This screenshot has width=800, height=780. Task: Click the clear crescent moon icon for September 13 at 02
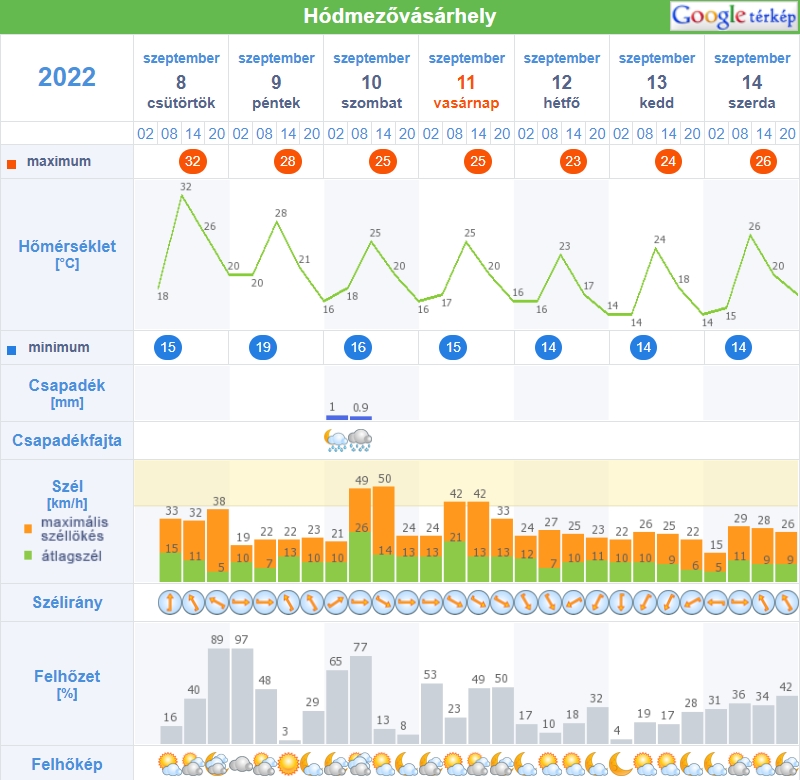tap(621, 764)
